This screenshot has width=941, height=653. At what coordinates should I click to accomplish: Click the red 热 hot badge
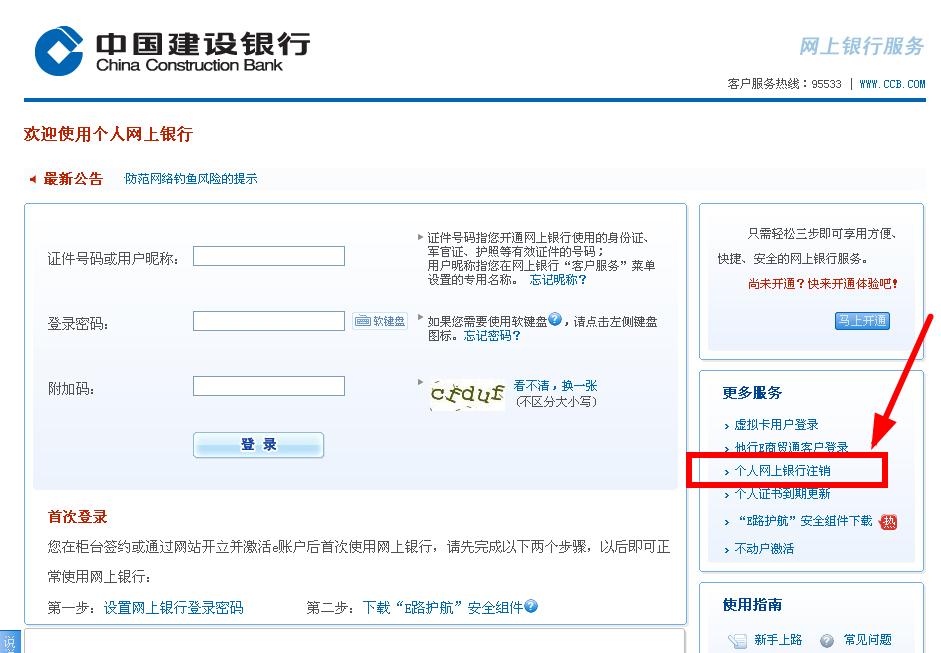click(x=888, y=522)
